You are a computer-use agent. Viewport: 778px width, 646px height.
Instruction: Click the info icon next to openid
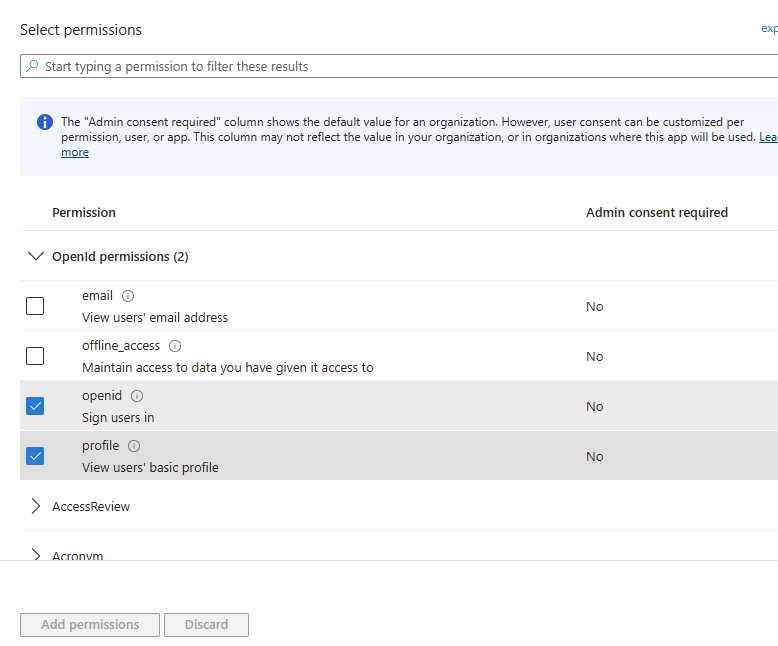(137, 396)
